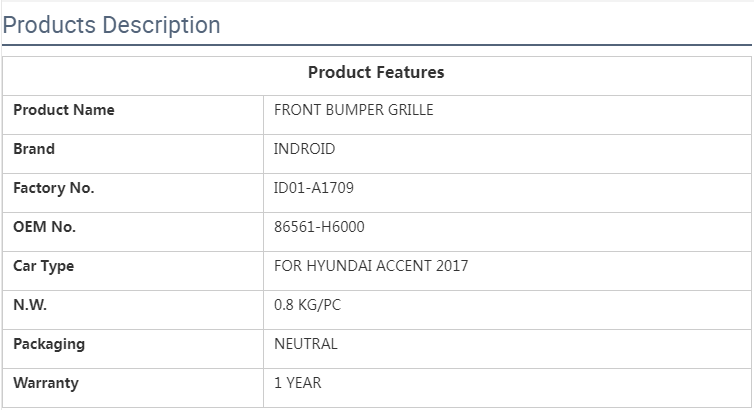Click the 0.8 KG/PC weight value
Viewport: 754px width, 410px height.
pyautogui.click(x=307, y=305)
